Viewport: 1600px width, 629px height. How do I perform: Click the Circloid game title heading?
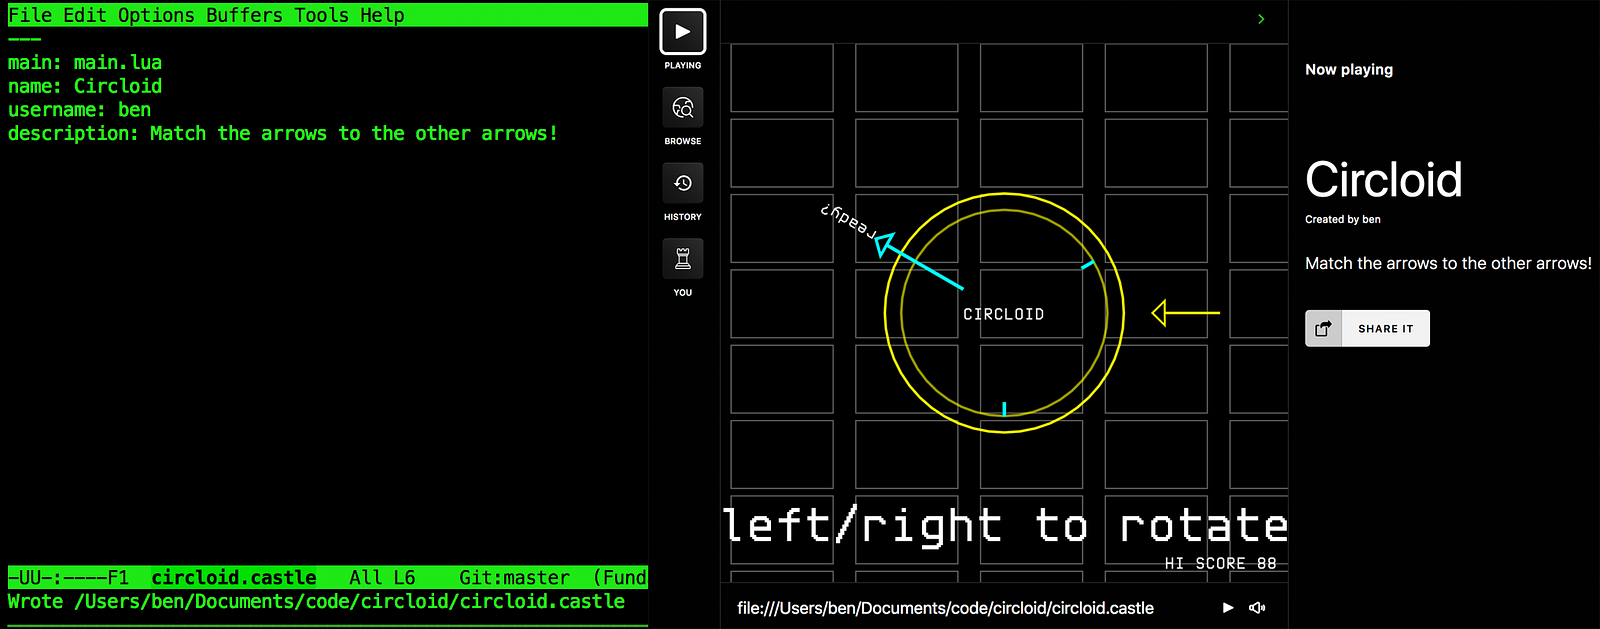pyautogui.click(x=1384, y=180)
